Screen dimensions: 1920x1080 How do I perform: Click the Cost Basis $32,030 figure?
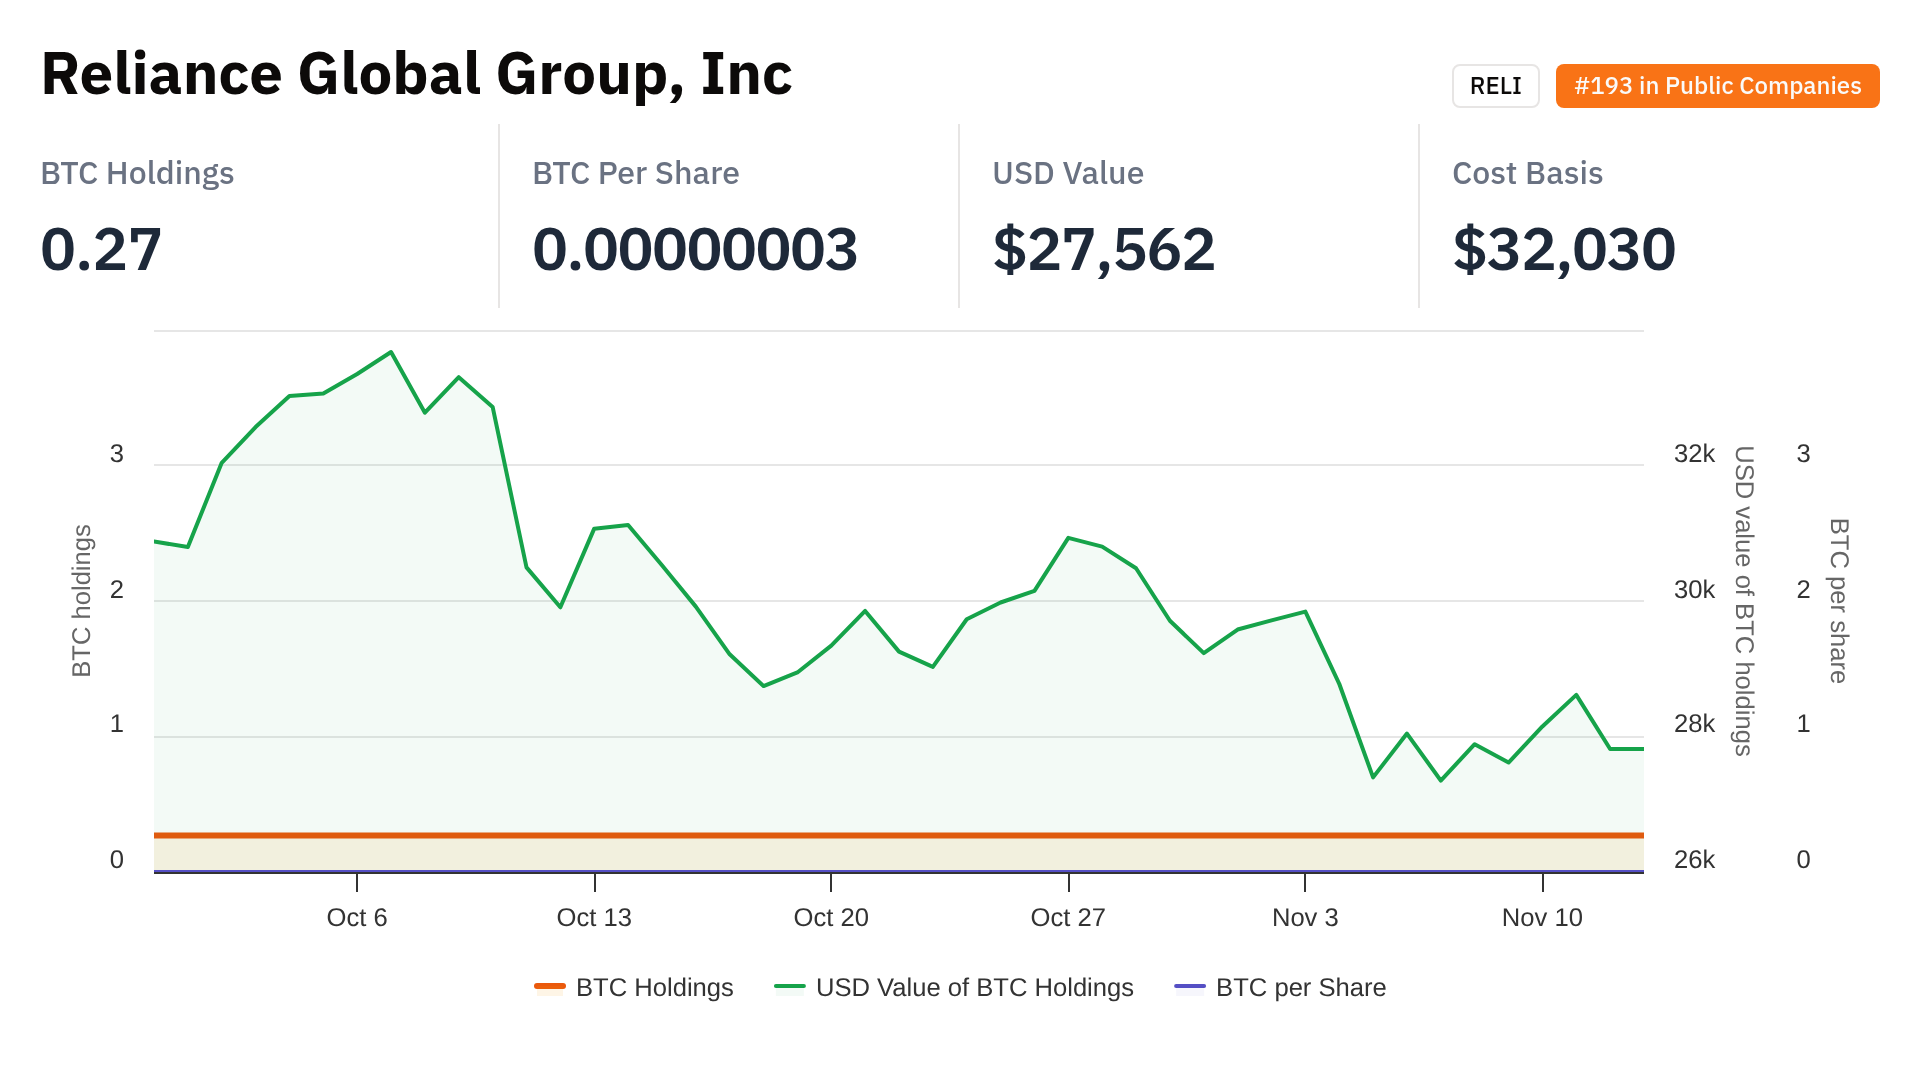pyautogui.click(x=1564, y=249)
